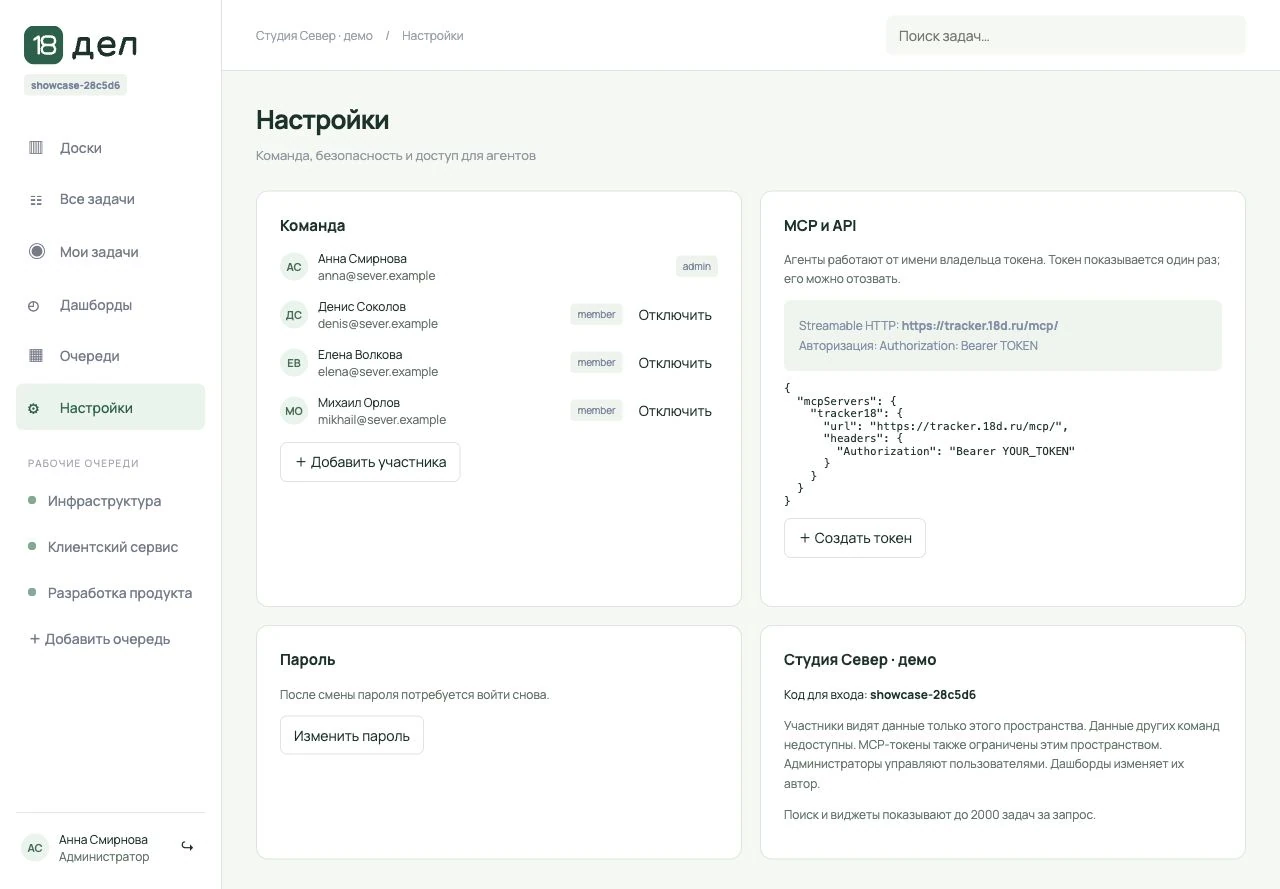The image size is (1280, 889).
Task: Open Мои задачи page
Action: click(x=110, y=252)
